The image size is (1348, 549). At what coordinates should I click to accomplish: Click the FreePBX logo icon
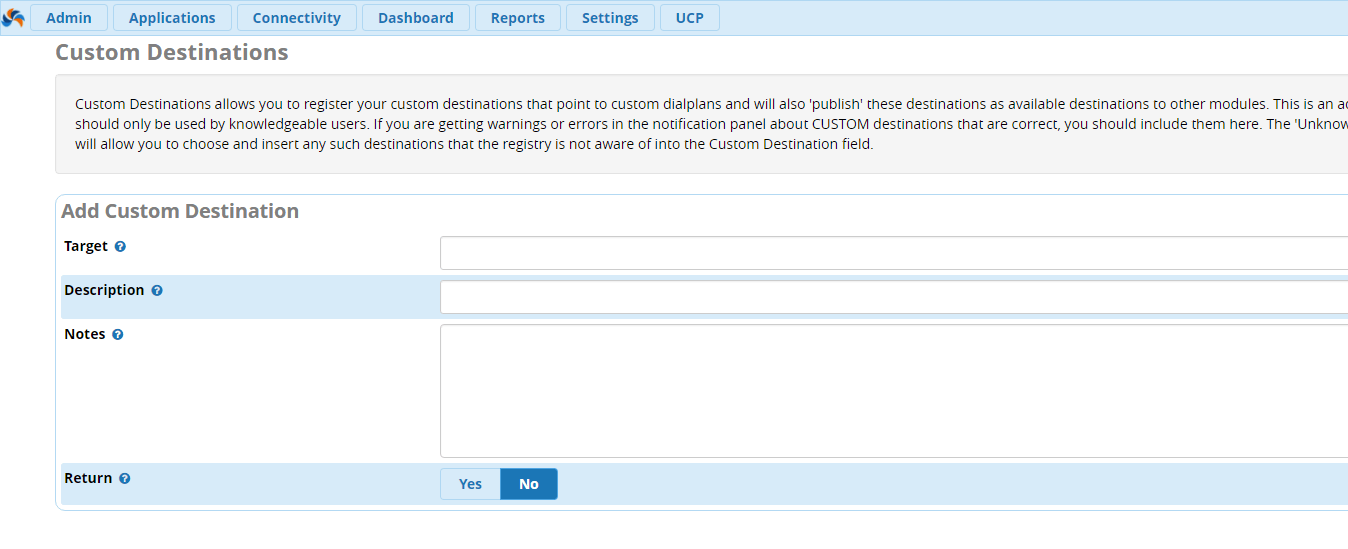[13, 18]
